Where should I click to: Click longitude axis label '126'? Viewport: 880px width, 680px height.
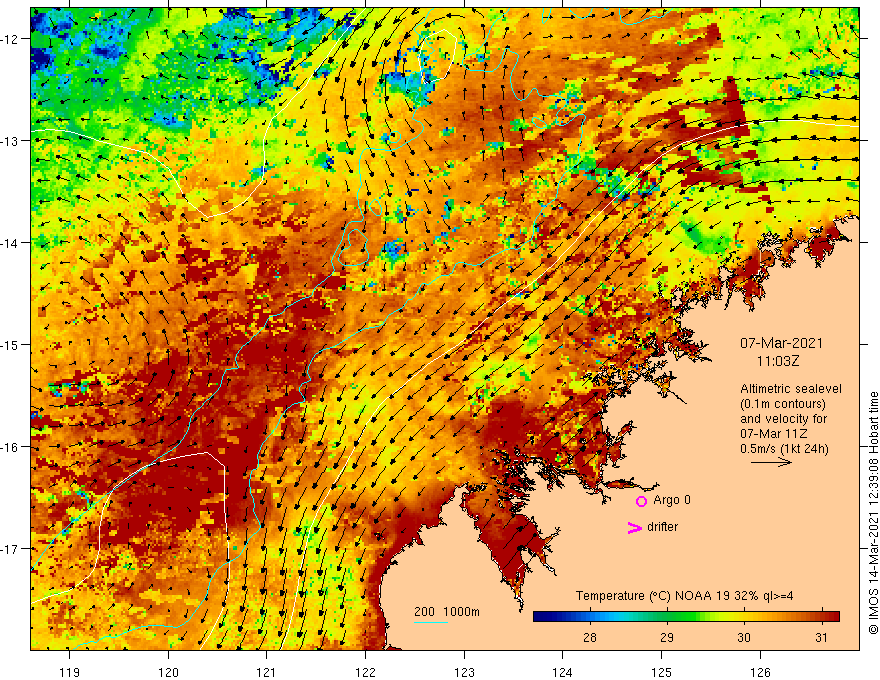pos(760,672)
